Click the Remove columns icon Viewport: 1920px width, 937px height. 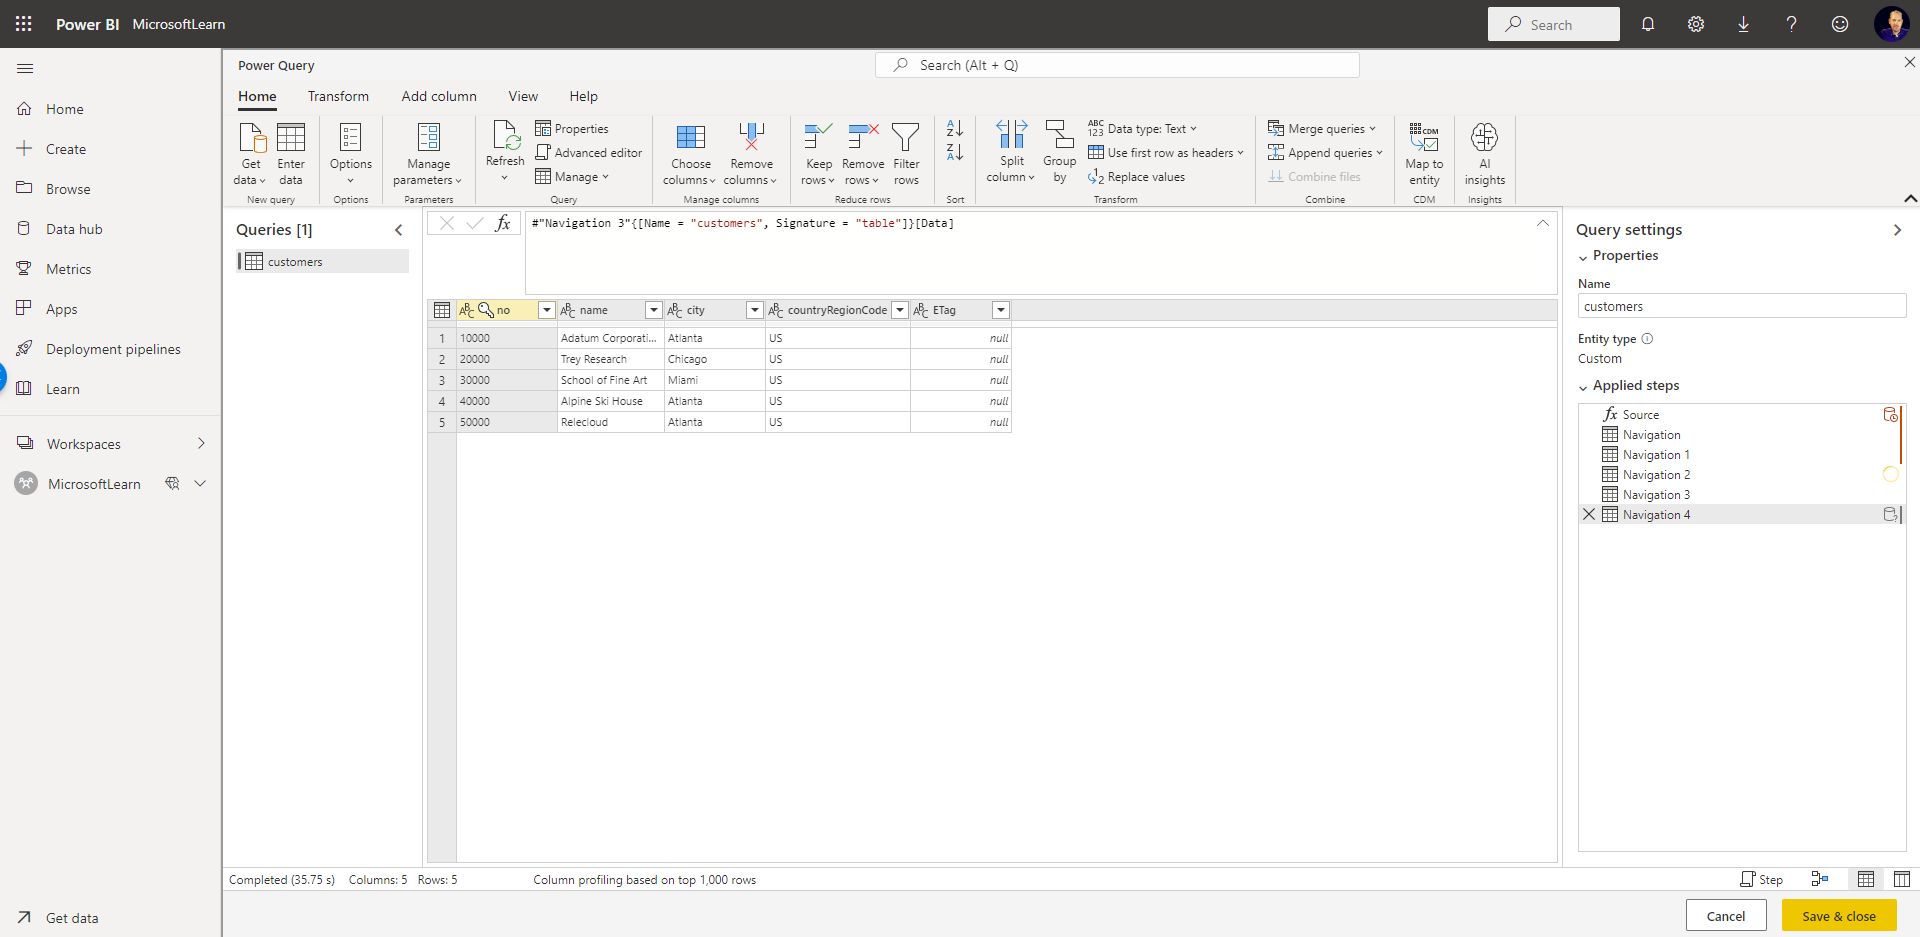[751, 137]
